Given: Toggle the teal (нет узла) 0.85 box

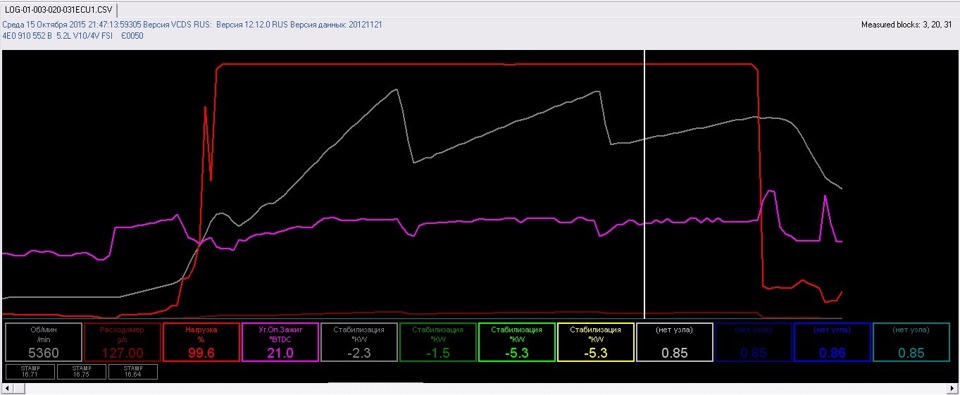Looking at the screenshot, I should pos(912,342).
